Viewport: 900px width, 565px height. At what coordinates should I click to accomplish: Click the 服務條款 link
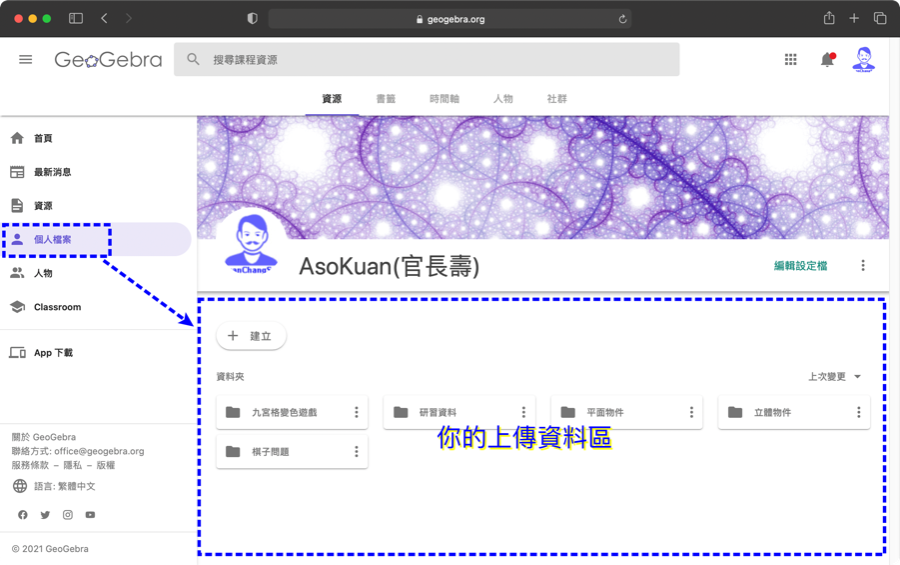tap(30, 465)
